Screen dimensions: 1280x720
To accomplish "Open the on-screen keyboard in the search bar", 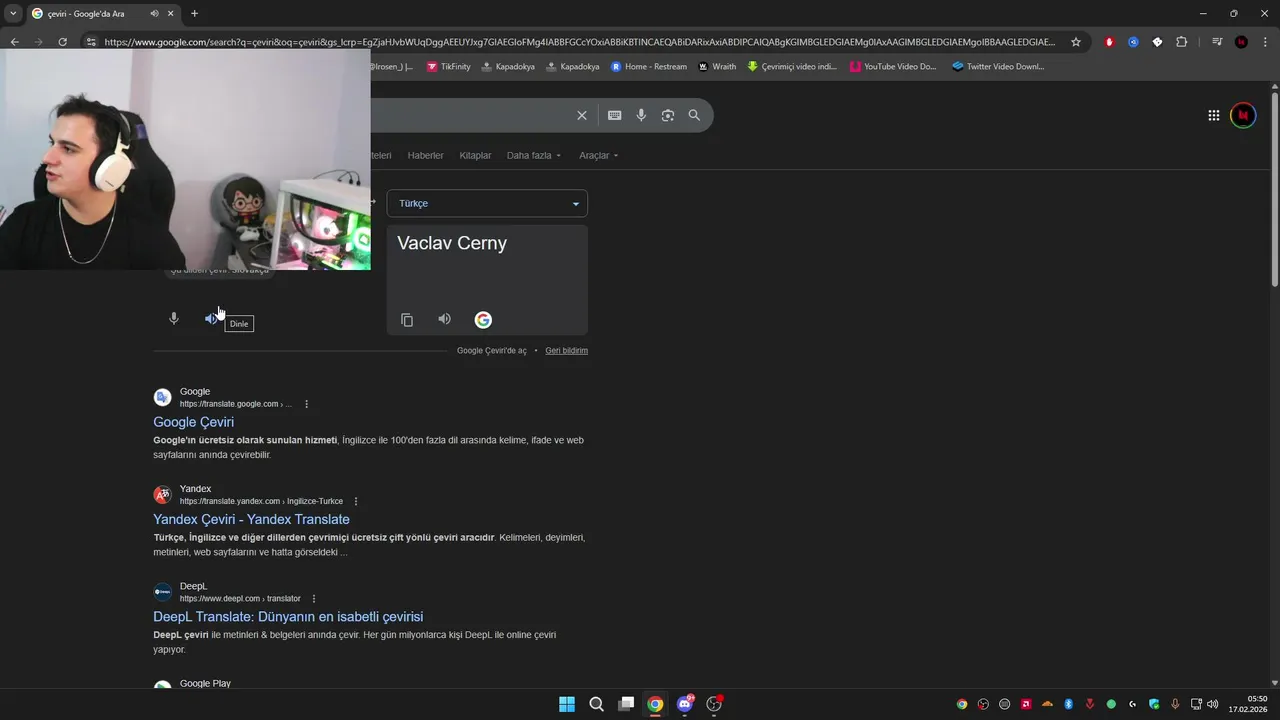I will [615, 115].
